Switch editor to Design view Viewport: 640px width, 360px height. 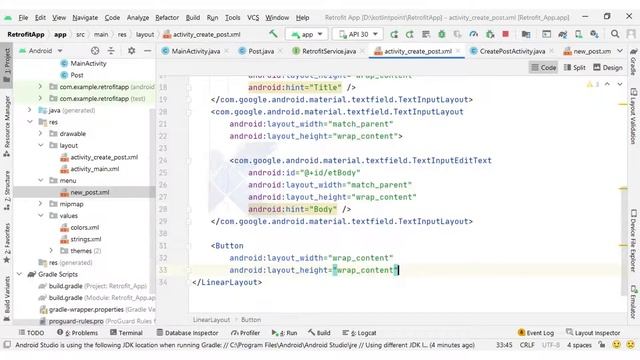pyautogui.click(x=608, y=67)
